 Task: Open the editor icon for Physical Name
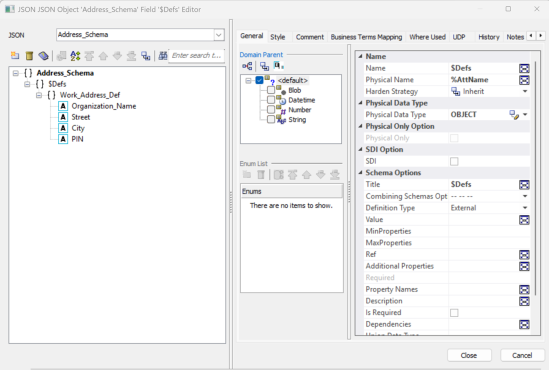[x=524, y=80]
